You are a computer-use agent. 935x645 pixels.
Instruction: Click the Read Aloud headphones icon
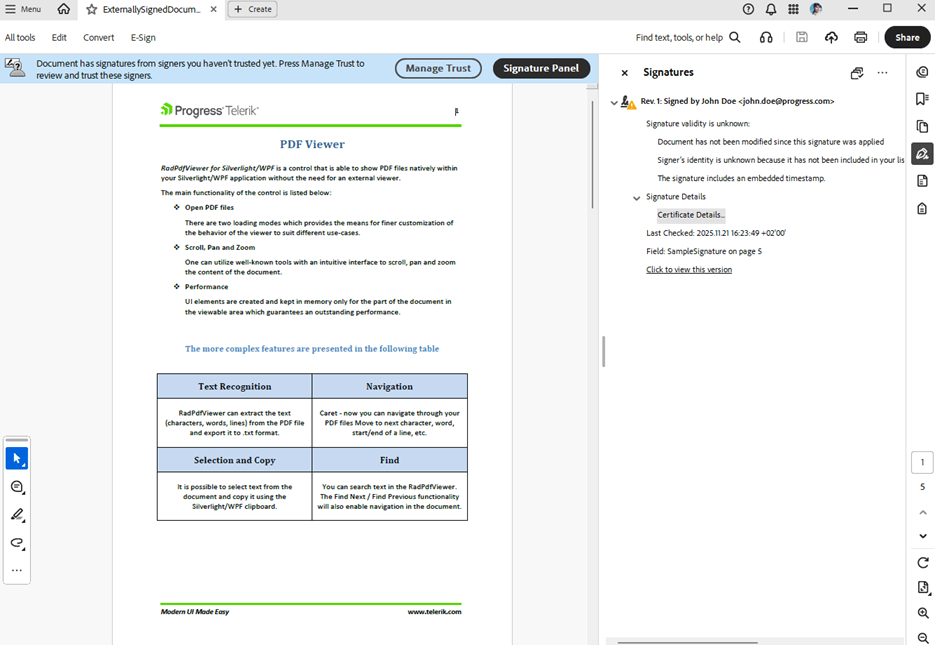pyautogui.click(x=766, y=36)
